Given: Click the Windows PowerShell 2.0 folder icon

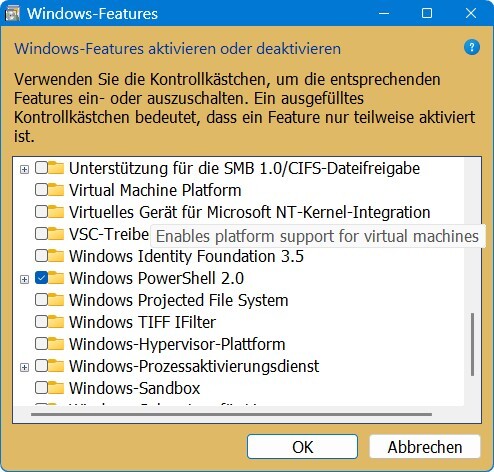Looking at the screenshot, I should coord(56,278).
